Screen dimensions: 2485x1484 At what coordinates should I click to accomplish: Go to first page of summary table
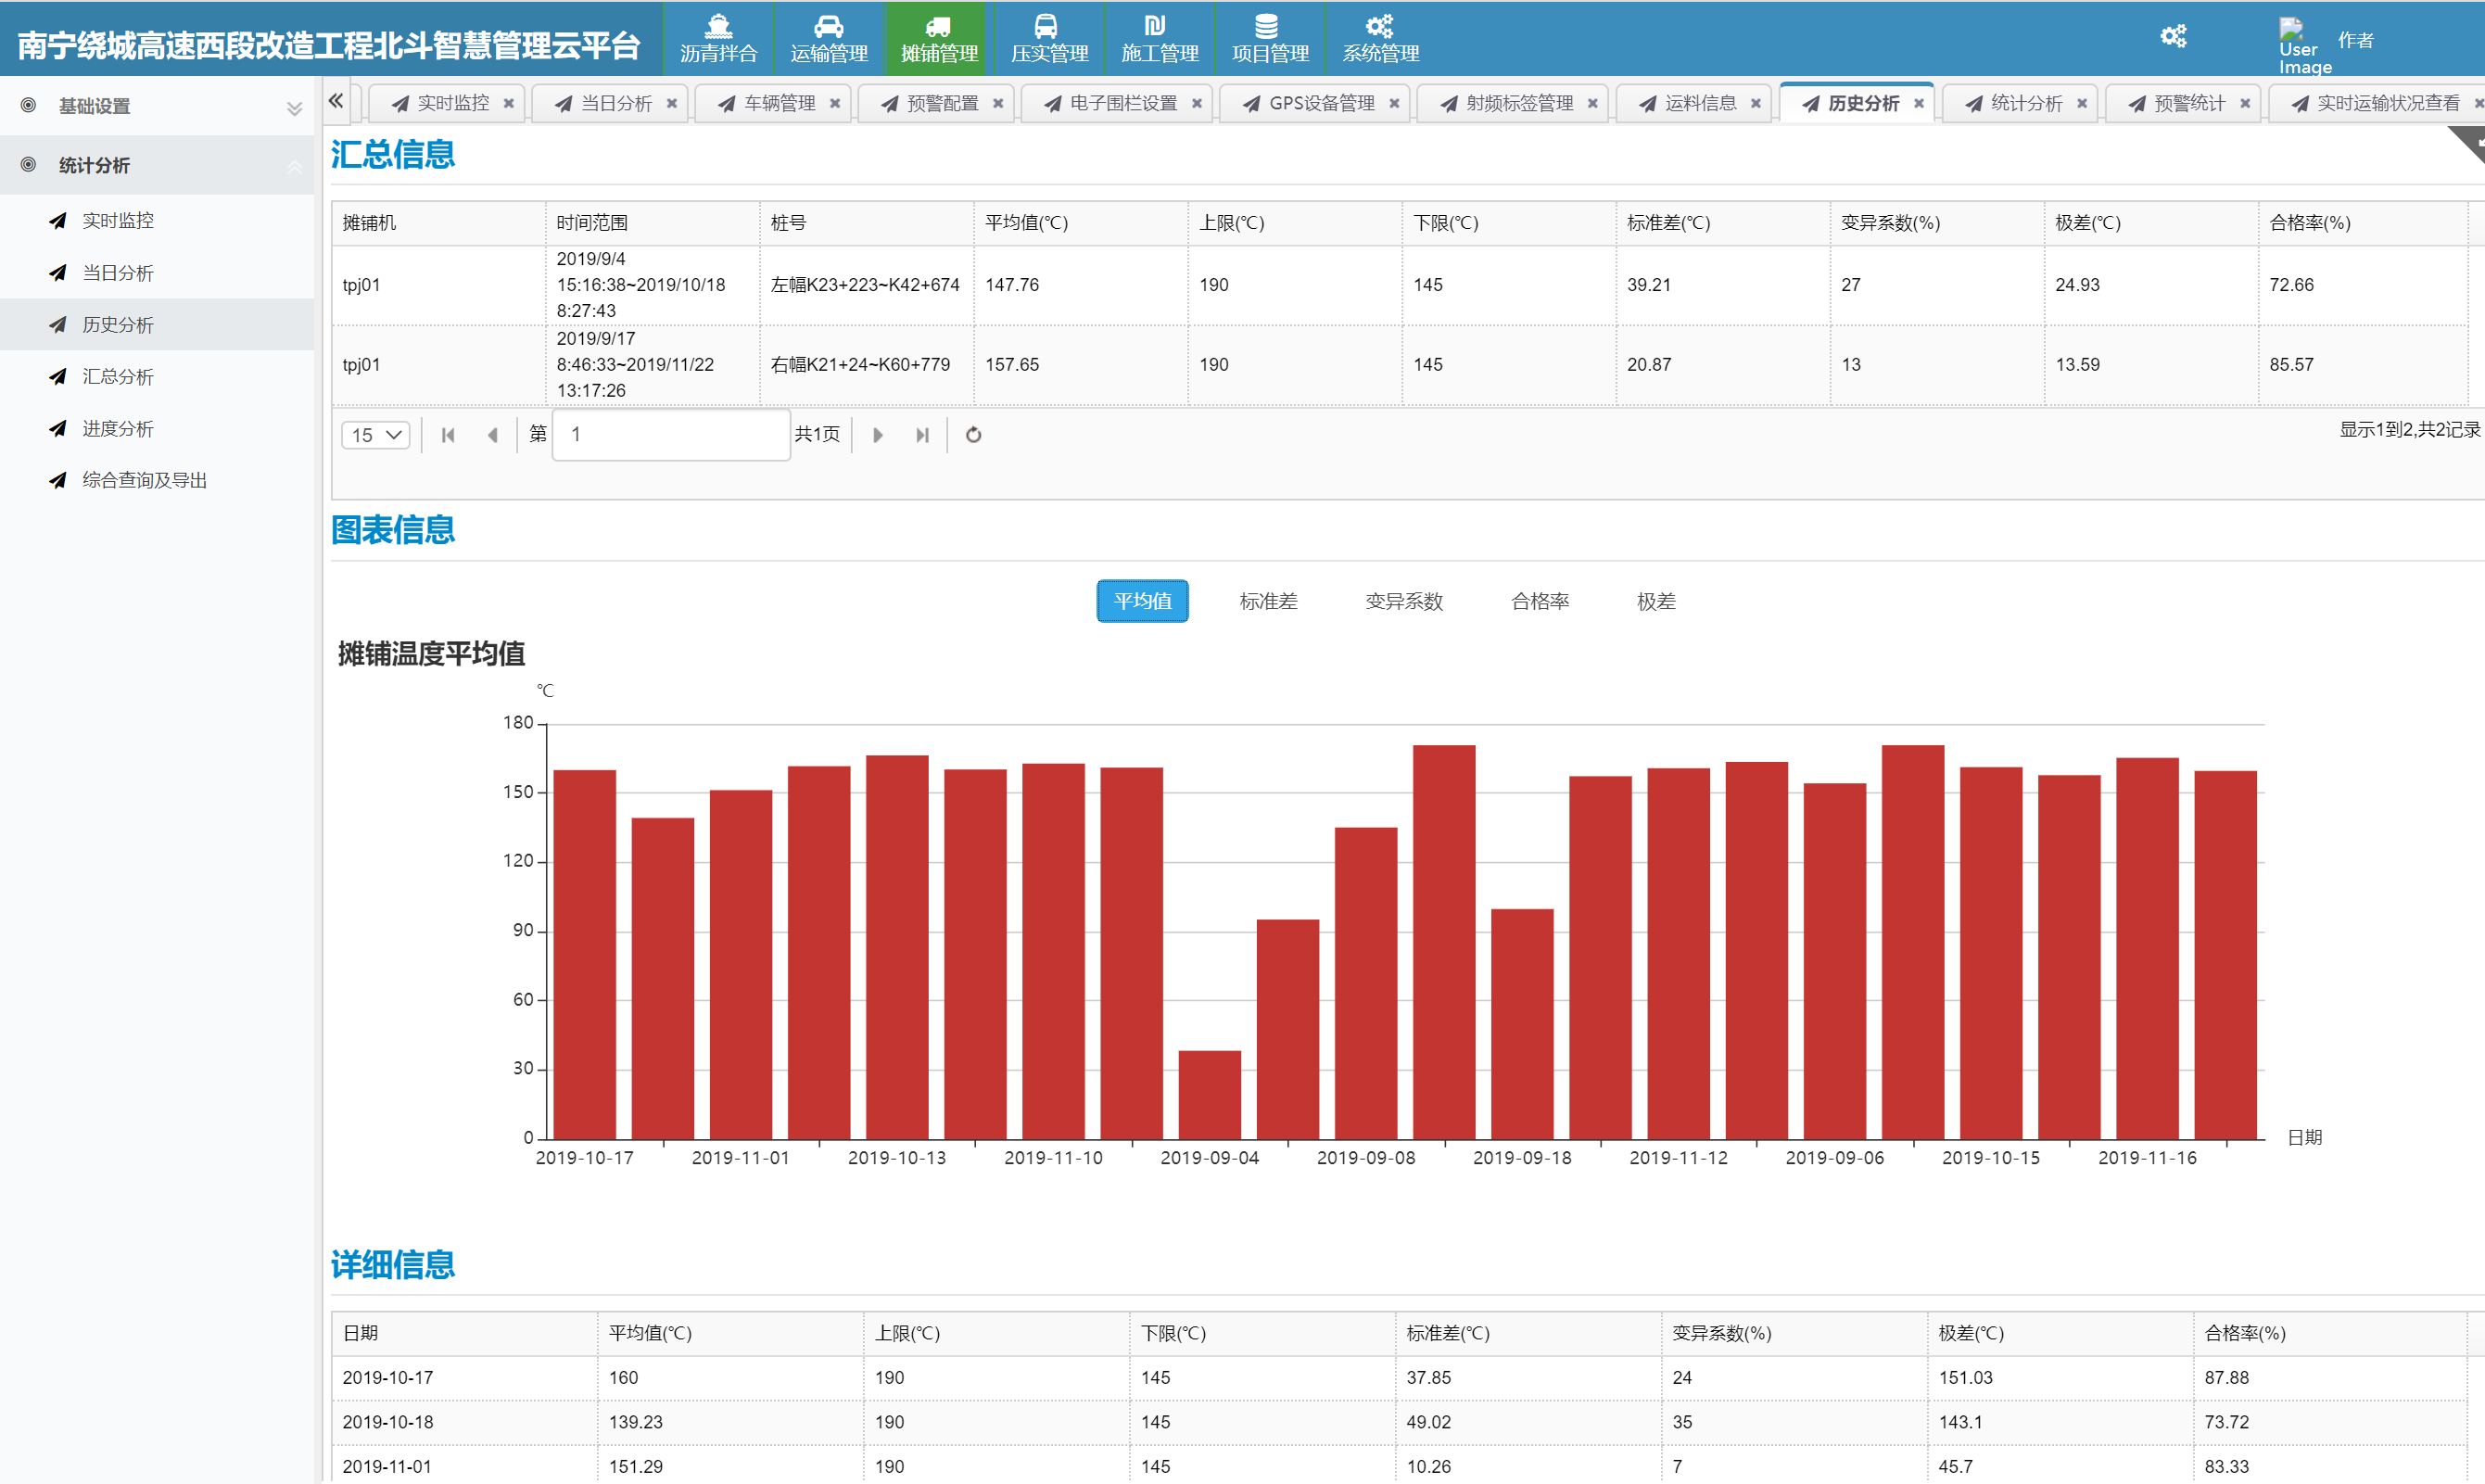coord(448,435)
